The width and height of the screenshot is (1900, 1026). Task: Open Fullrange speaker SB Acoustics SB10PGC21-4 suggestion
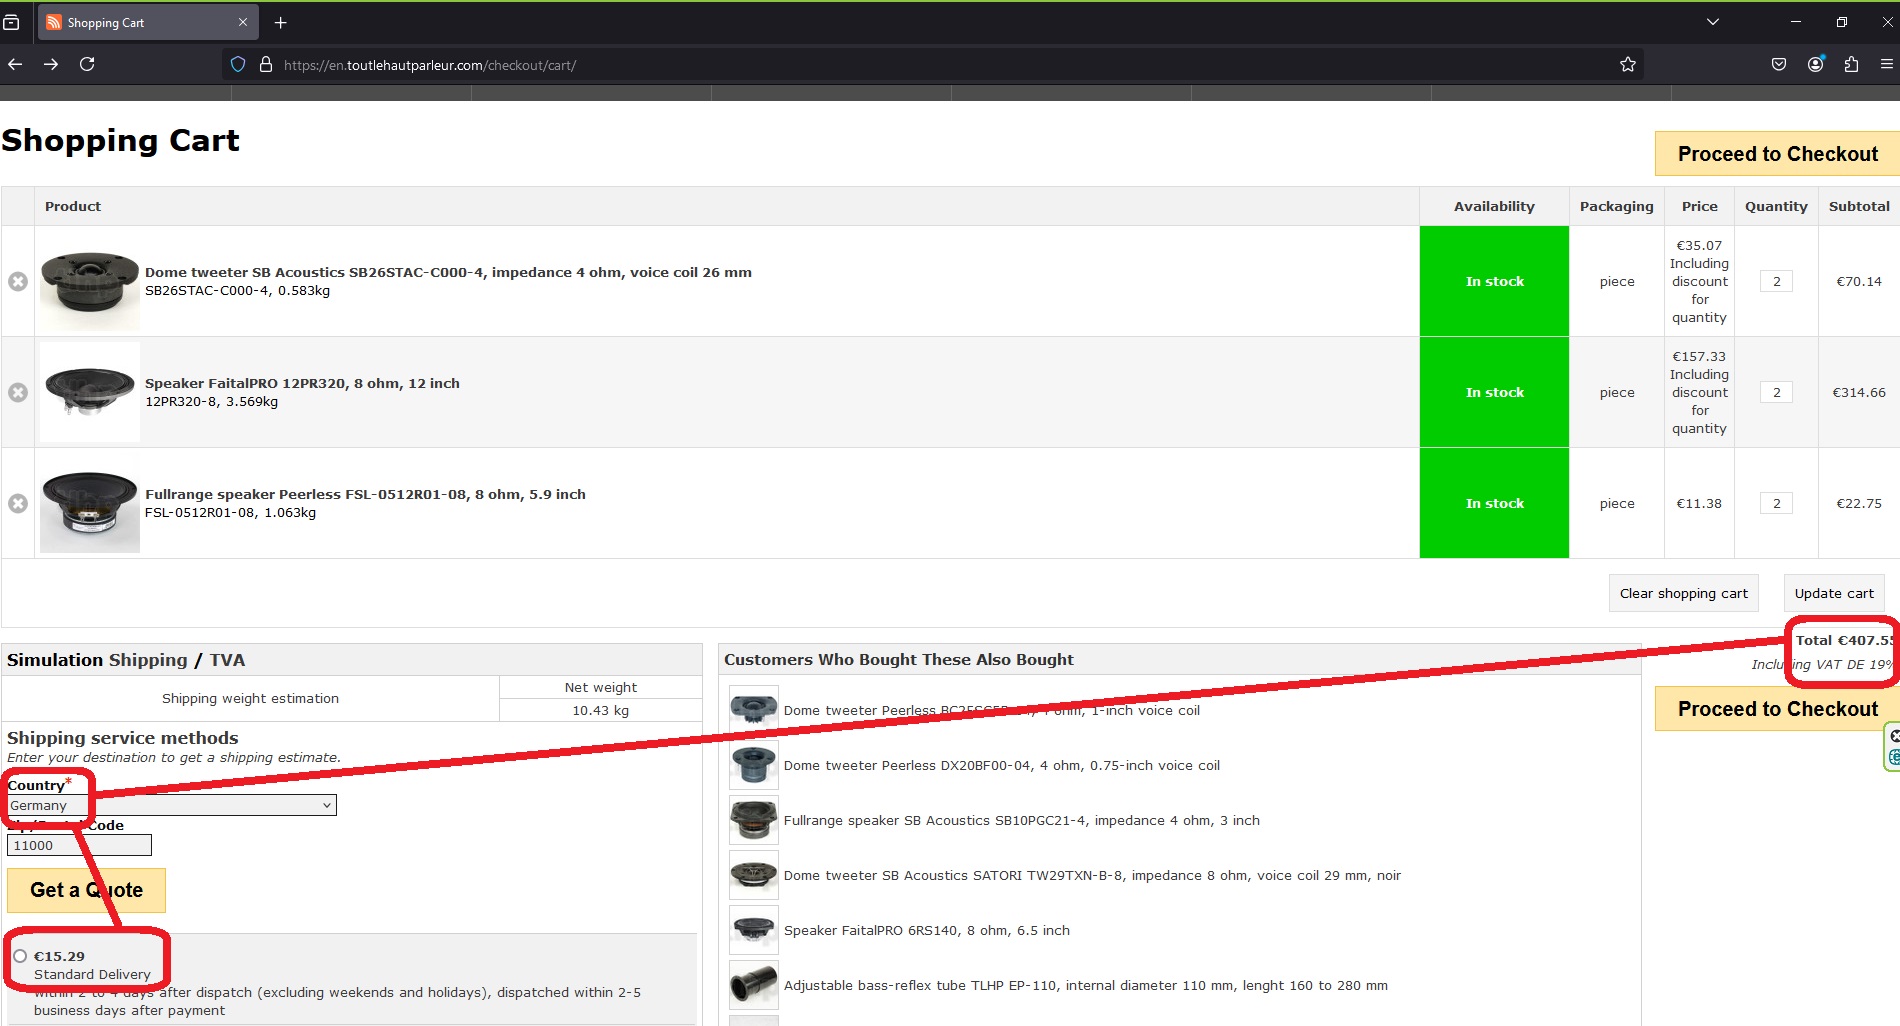click(x=1021, y=820)
